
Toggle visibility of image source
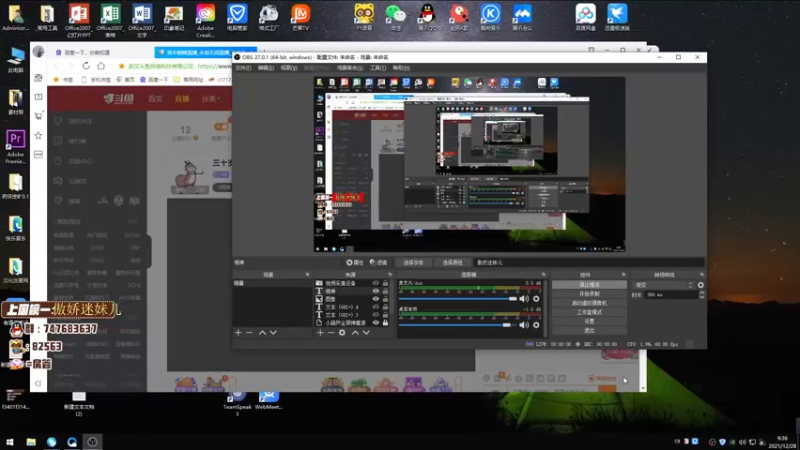tap(376, 299)
